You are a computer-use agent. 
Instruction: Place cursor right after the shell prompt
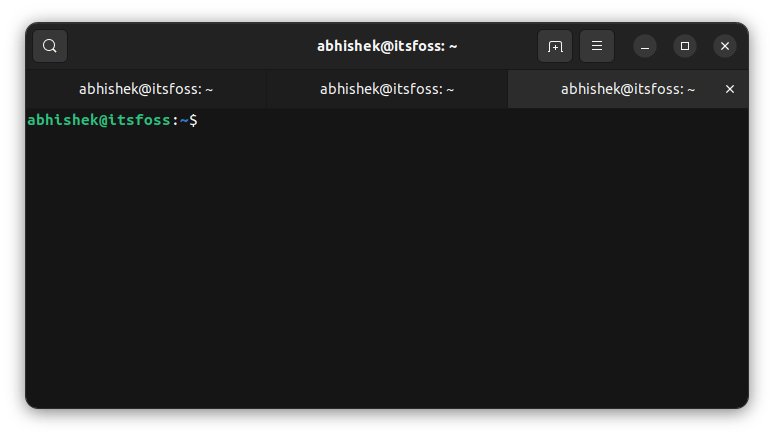pyautogui.click(x=203, y=120)
